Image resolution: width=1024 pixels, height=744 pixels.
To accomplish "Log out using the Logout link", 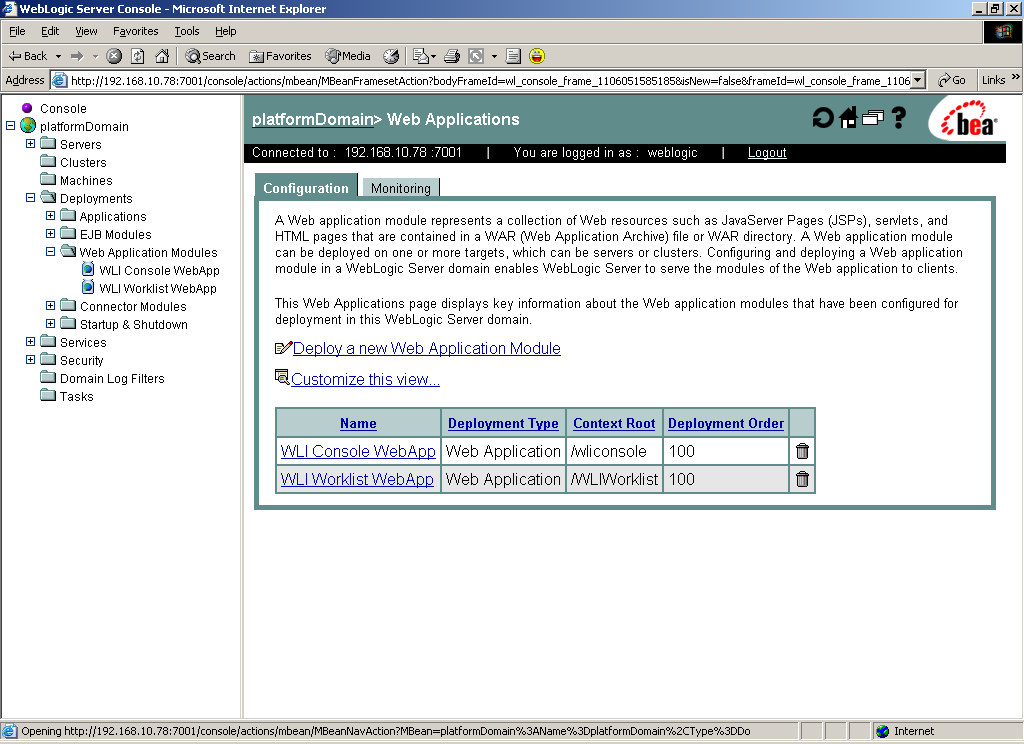I will (x=767, y=152).
